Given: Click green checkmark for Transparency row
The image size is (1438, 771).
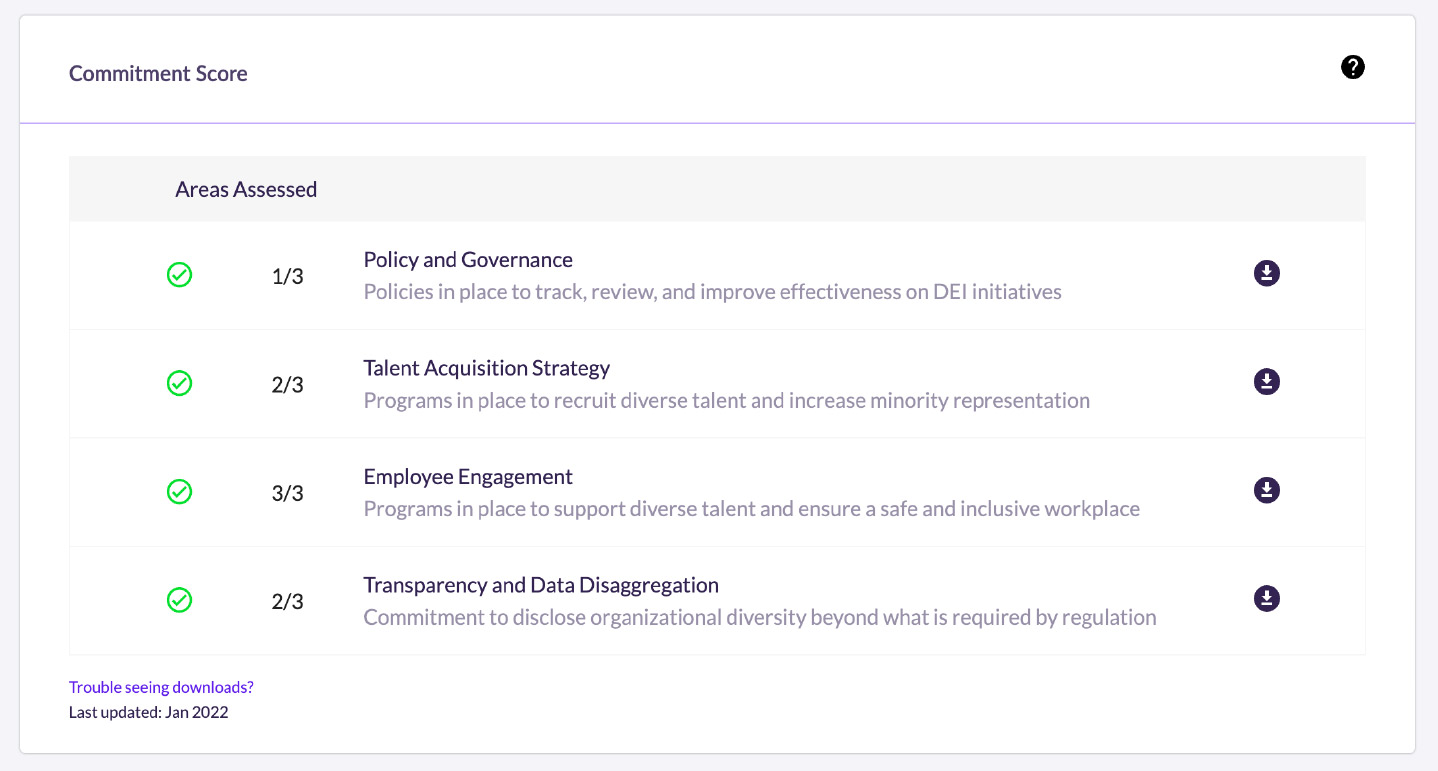Looking at the screenshot, I should click(x=179, y=600).
